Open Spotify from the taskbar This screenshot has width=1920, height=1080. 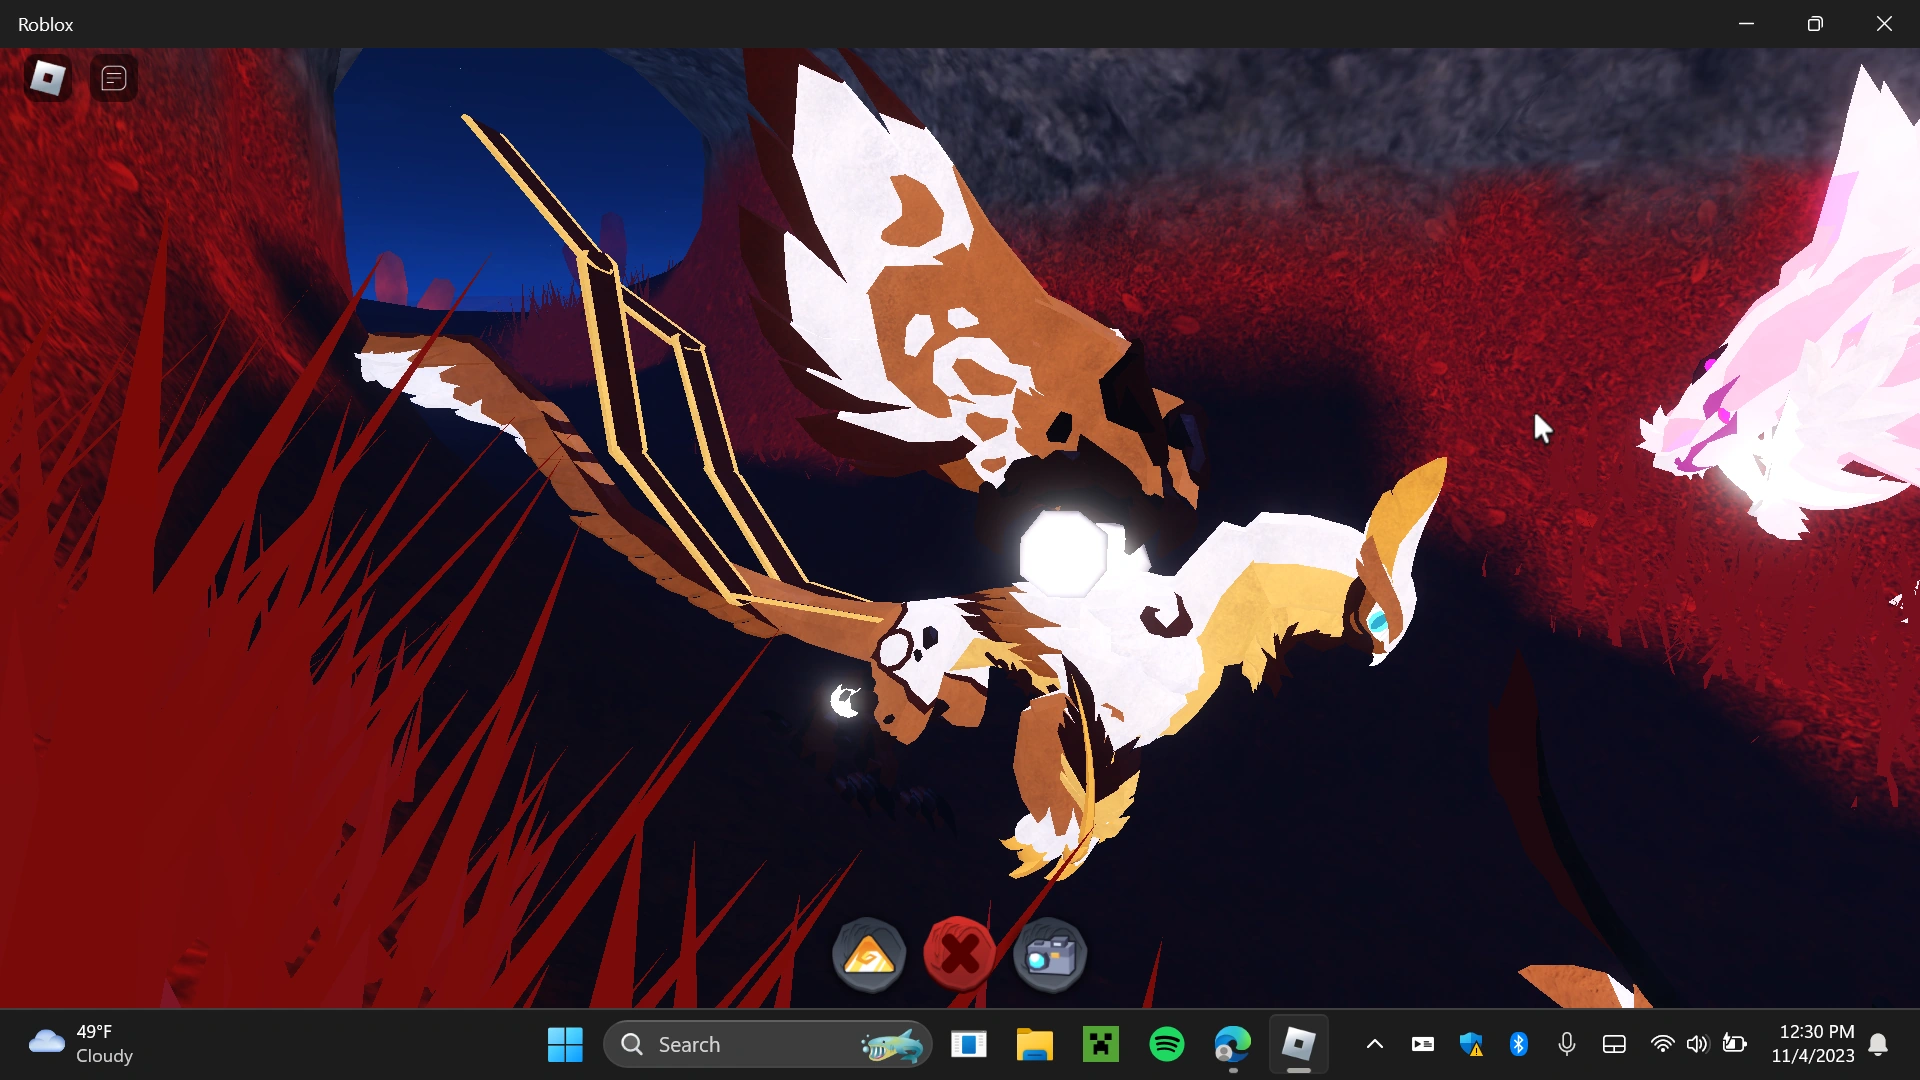click(1167, 1044)
